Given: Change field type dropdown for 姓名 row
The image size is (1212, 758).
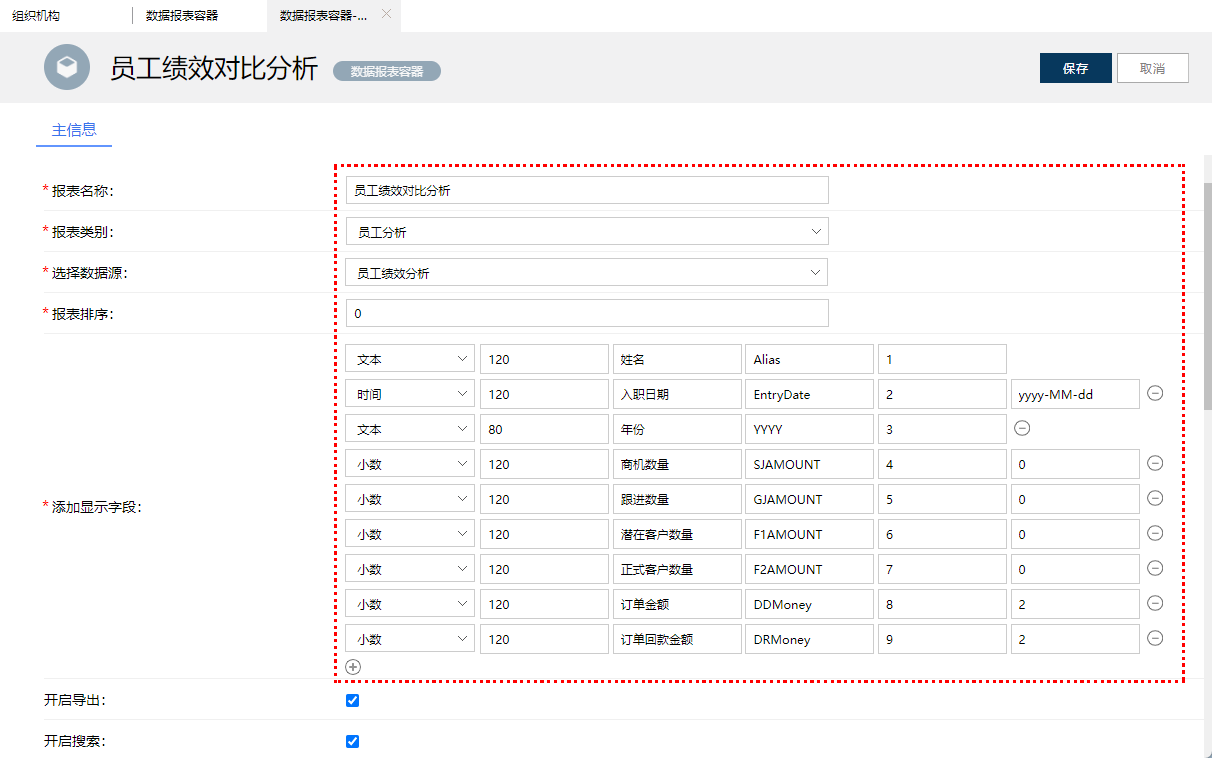Looking at the screenshot, I should pyautogui.click(x=410, y=358).
